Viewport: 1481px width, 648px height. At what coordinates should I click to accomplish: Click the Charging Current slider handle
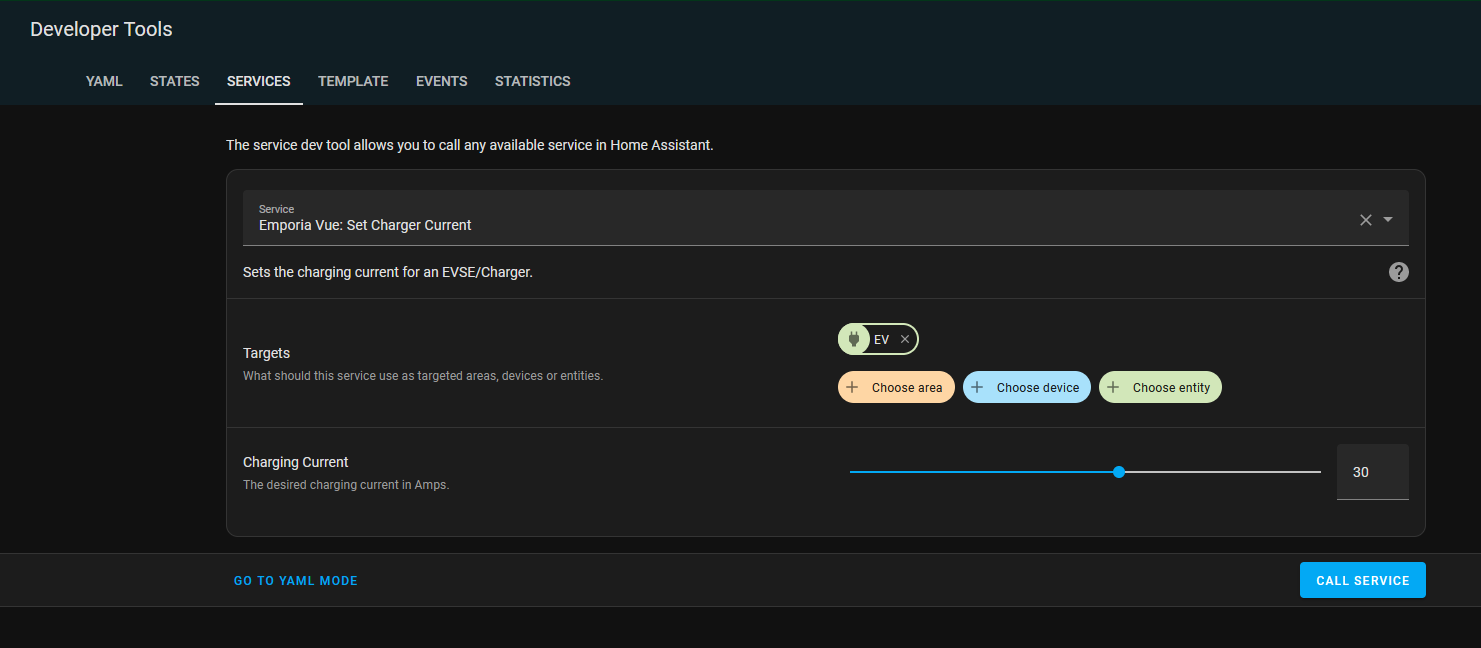pos(1118,471)
